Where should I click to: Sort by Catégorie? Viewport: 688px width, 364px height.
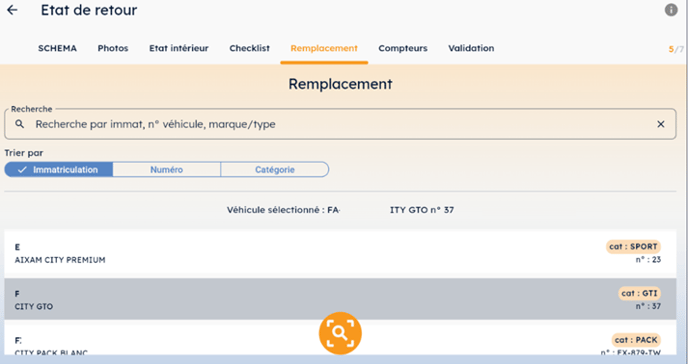pyautogui.click(x=275, y=170)
